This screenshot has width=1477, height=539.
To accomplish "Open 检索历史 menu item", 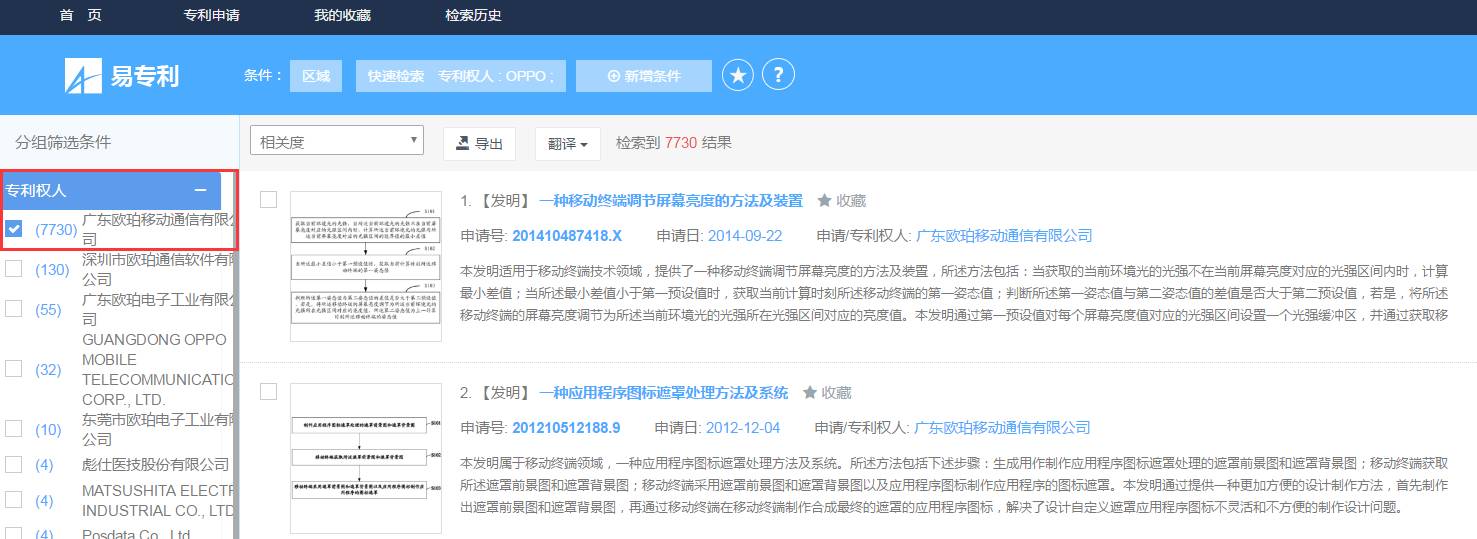I will [473, 16].
